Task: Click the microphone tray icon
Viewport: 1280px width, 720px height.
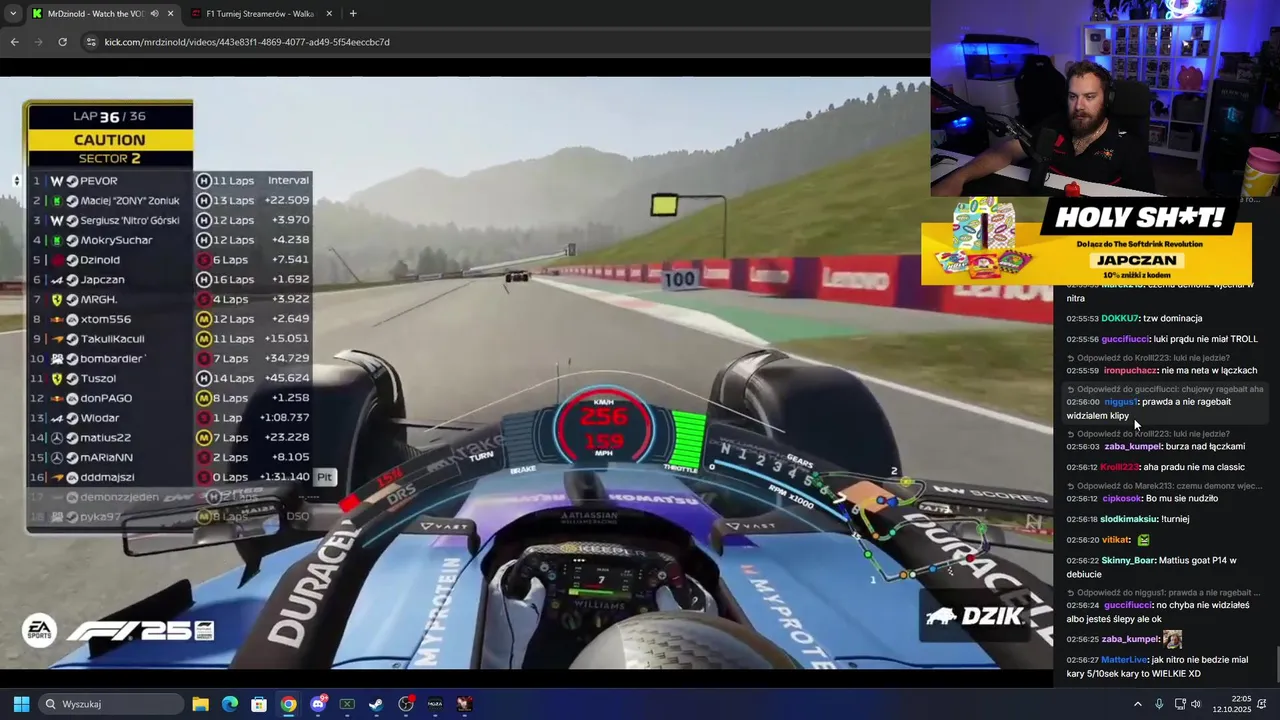Action: click(1159, 704)
